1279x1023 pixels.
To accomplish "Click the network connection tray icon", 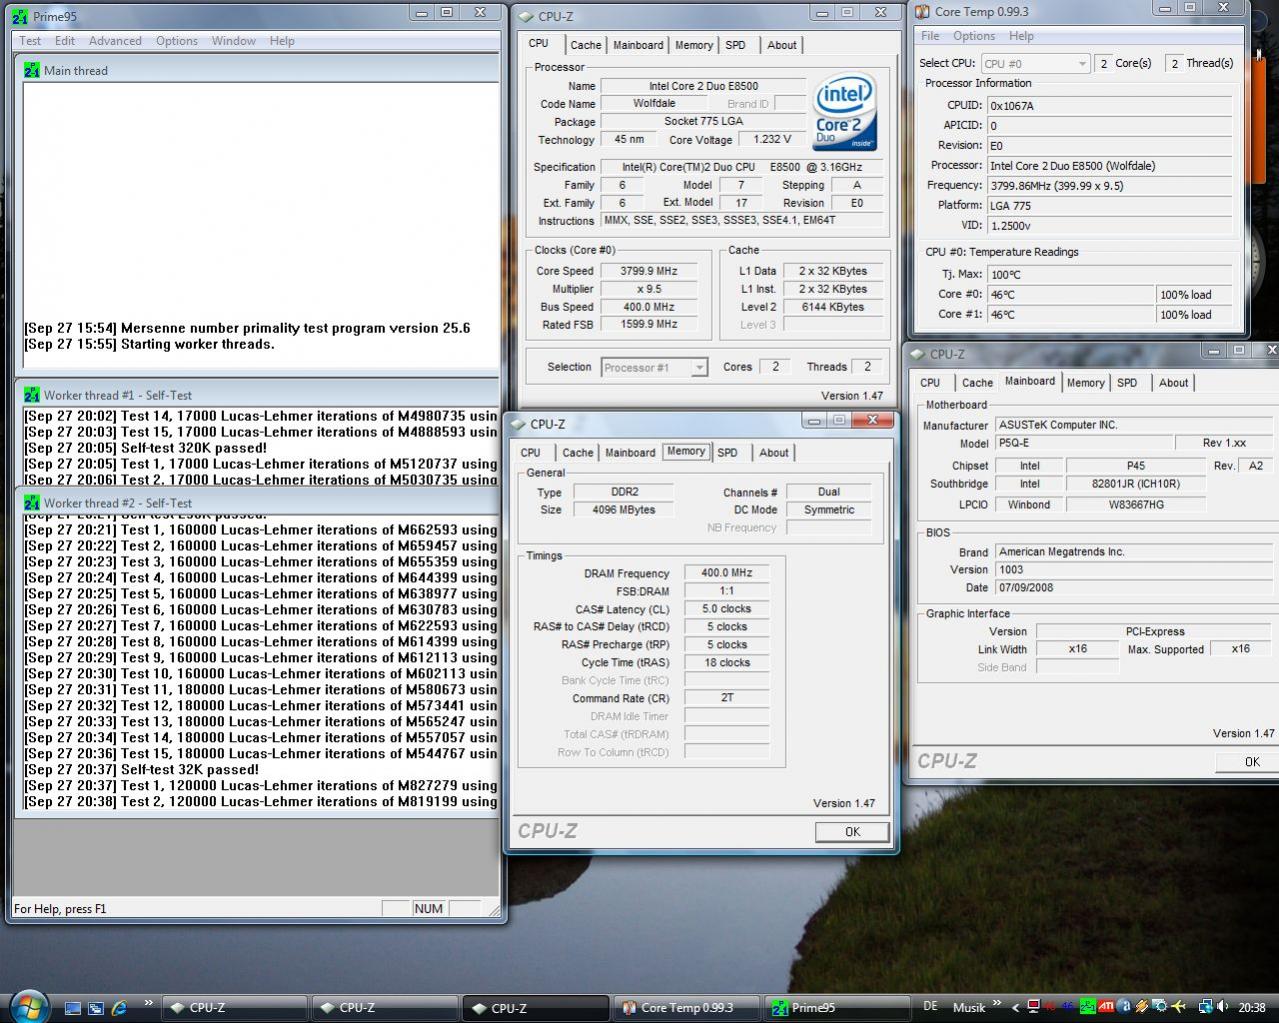I will click(1206, 1008).
